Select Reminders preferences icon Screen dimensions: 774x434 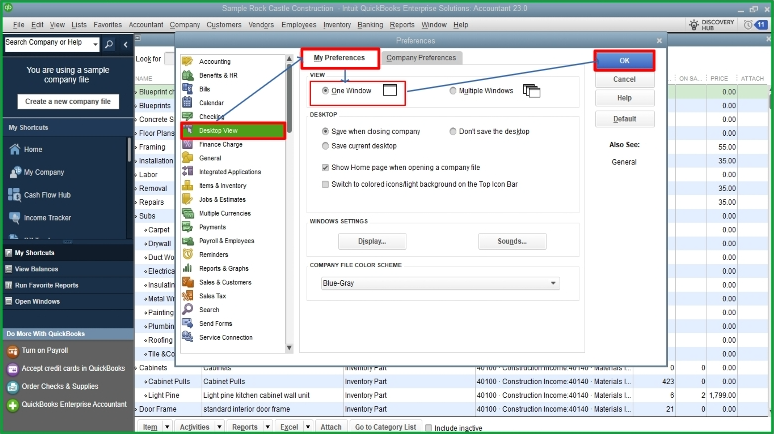click(x=188, y=255)
